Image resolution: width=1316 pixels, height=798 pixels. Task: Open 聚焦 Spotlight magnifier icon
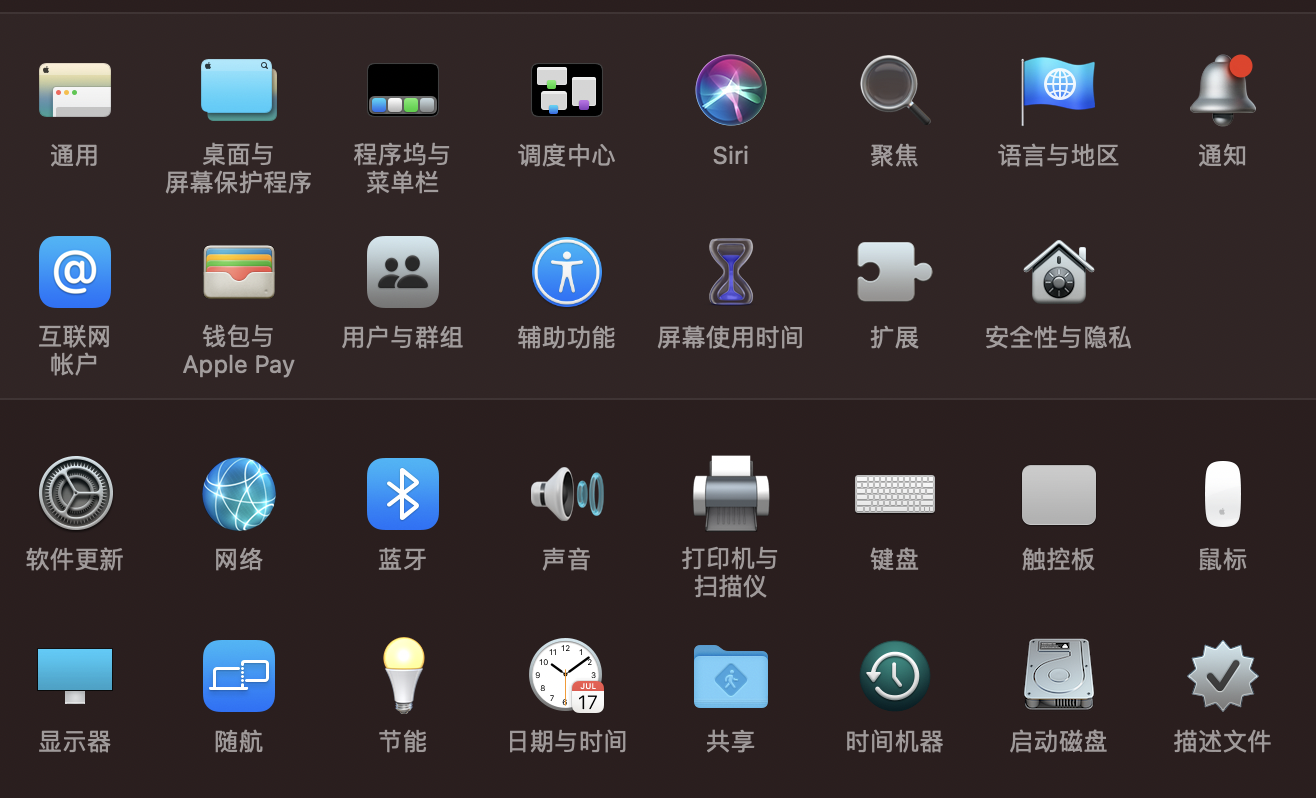tap(895, 90)
